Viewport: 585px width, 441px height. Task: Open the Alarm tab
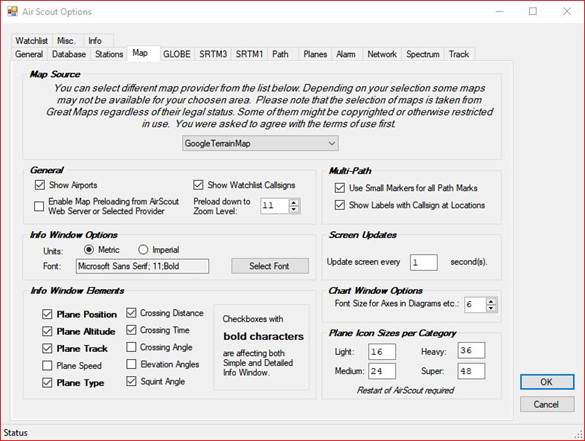pyautogui.click(x=346, y=54)
